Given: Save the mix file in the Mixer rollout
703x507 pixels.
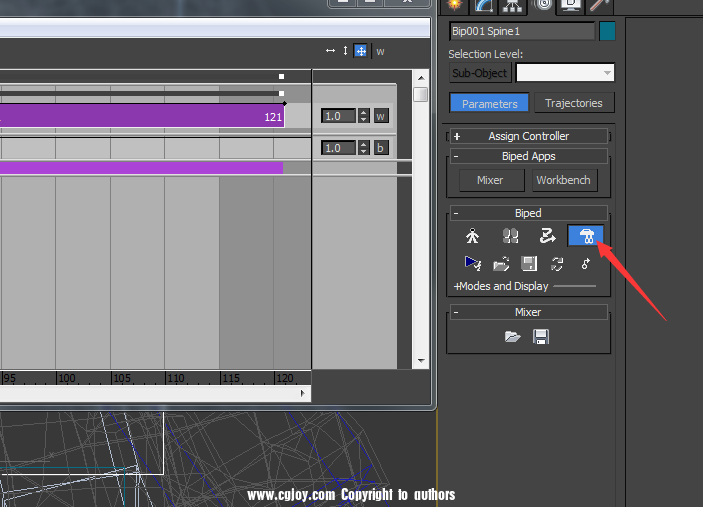Looking at the screenshot, I should point(541,337).
